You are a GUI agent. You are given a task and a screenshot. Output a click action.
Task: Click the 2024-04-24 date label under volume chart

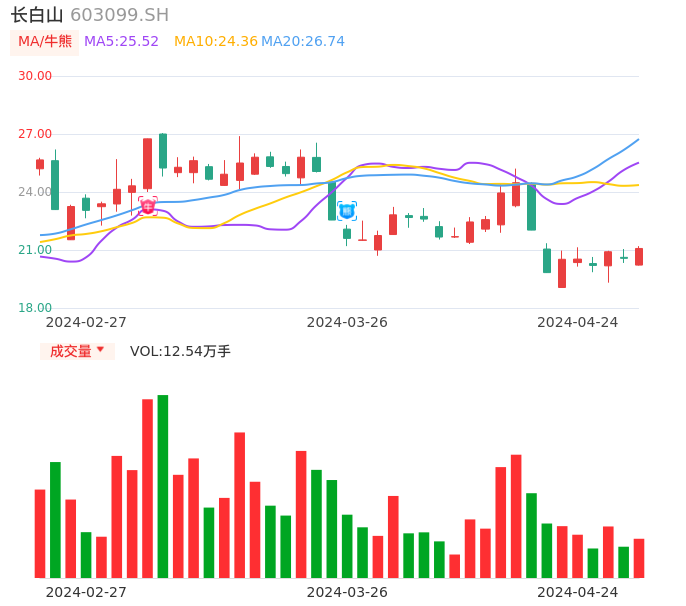pyautogui.click(x=578, y=592)
